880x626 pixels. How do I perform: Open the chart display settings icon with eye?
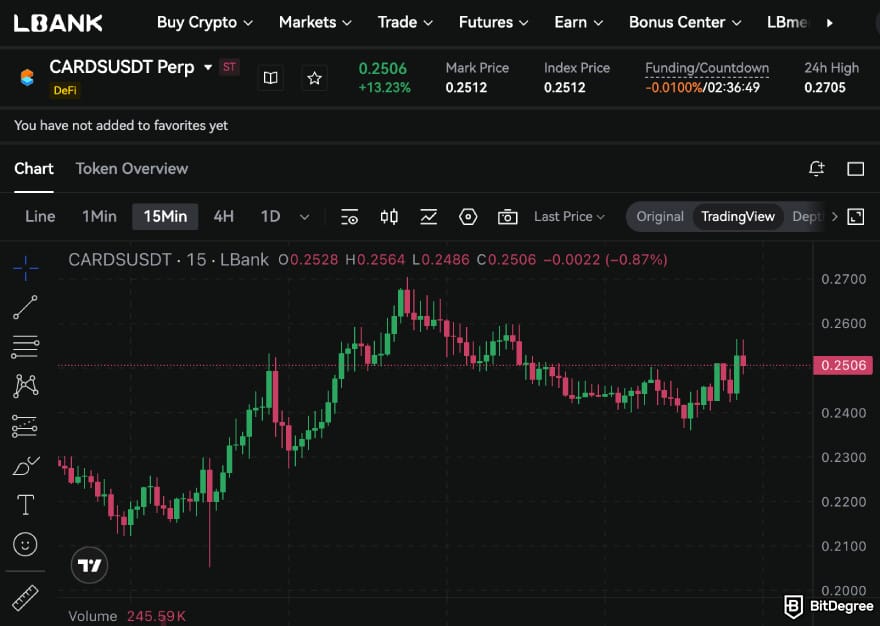coord(349,217)
